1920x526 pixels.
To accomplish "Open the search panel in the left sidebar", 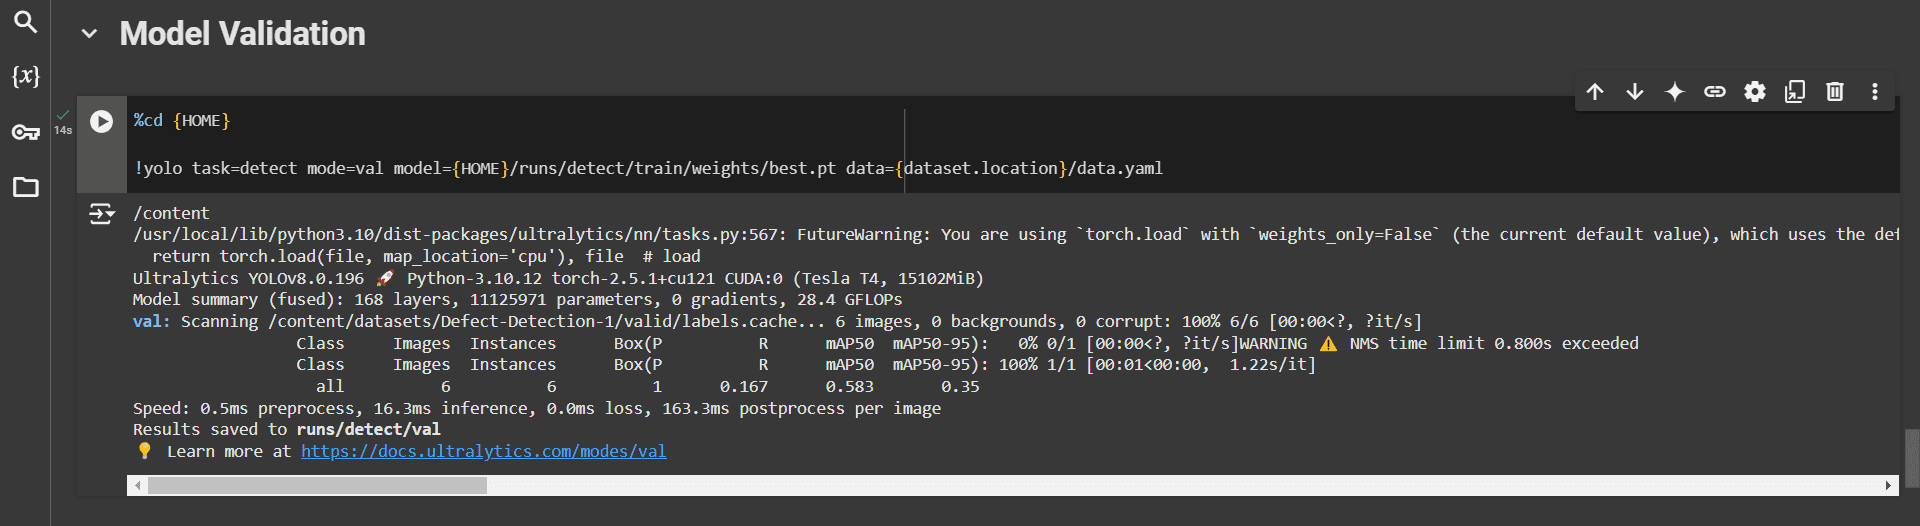I will tap(25, 22).
